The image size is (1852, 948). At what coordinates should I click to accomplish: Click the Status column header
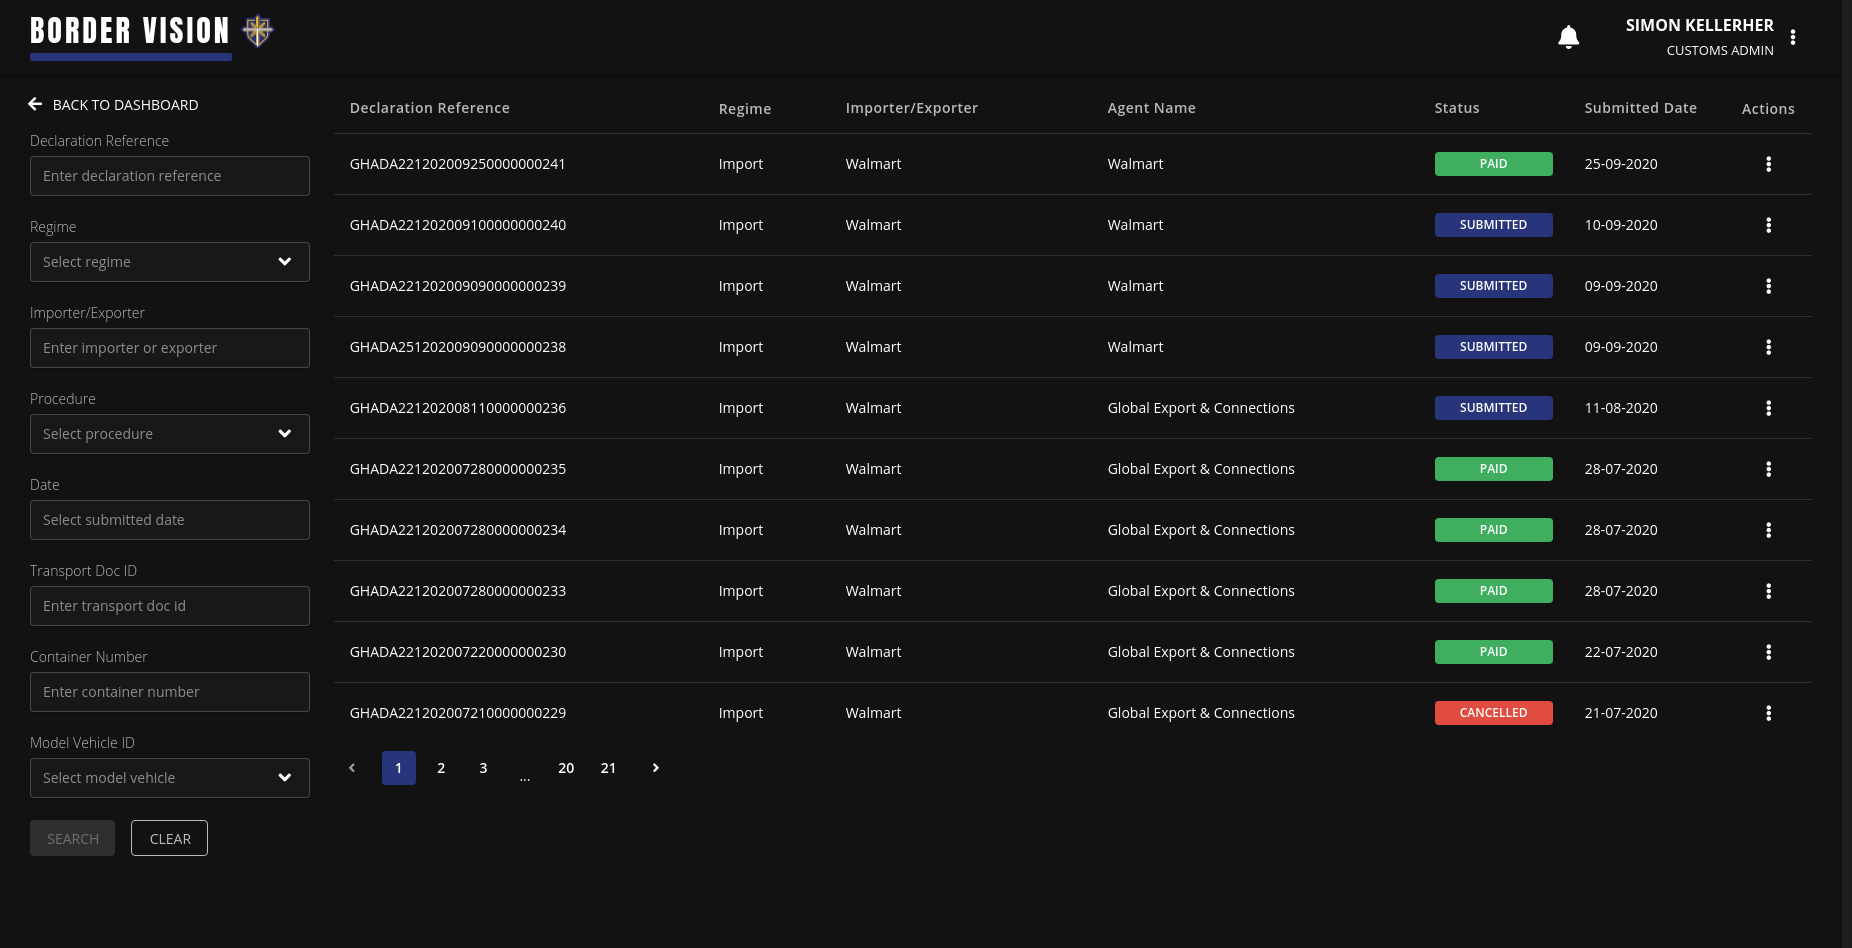click(x=1457, y=108)
